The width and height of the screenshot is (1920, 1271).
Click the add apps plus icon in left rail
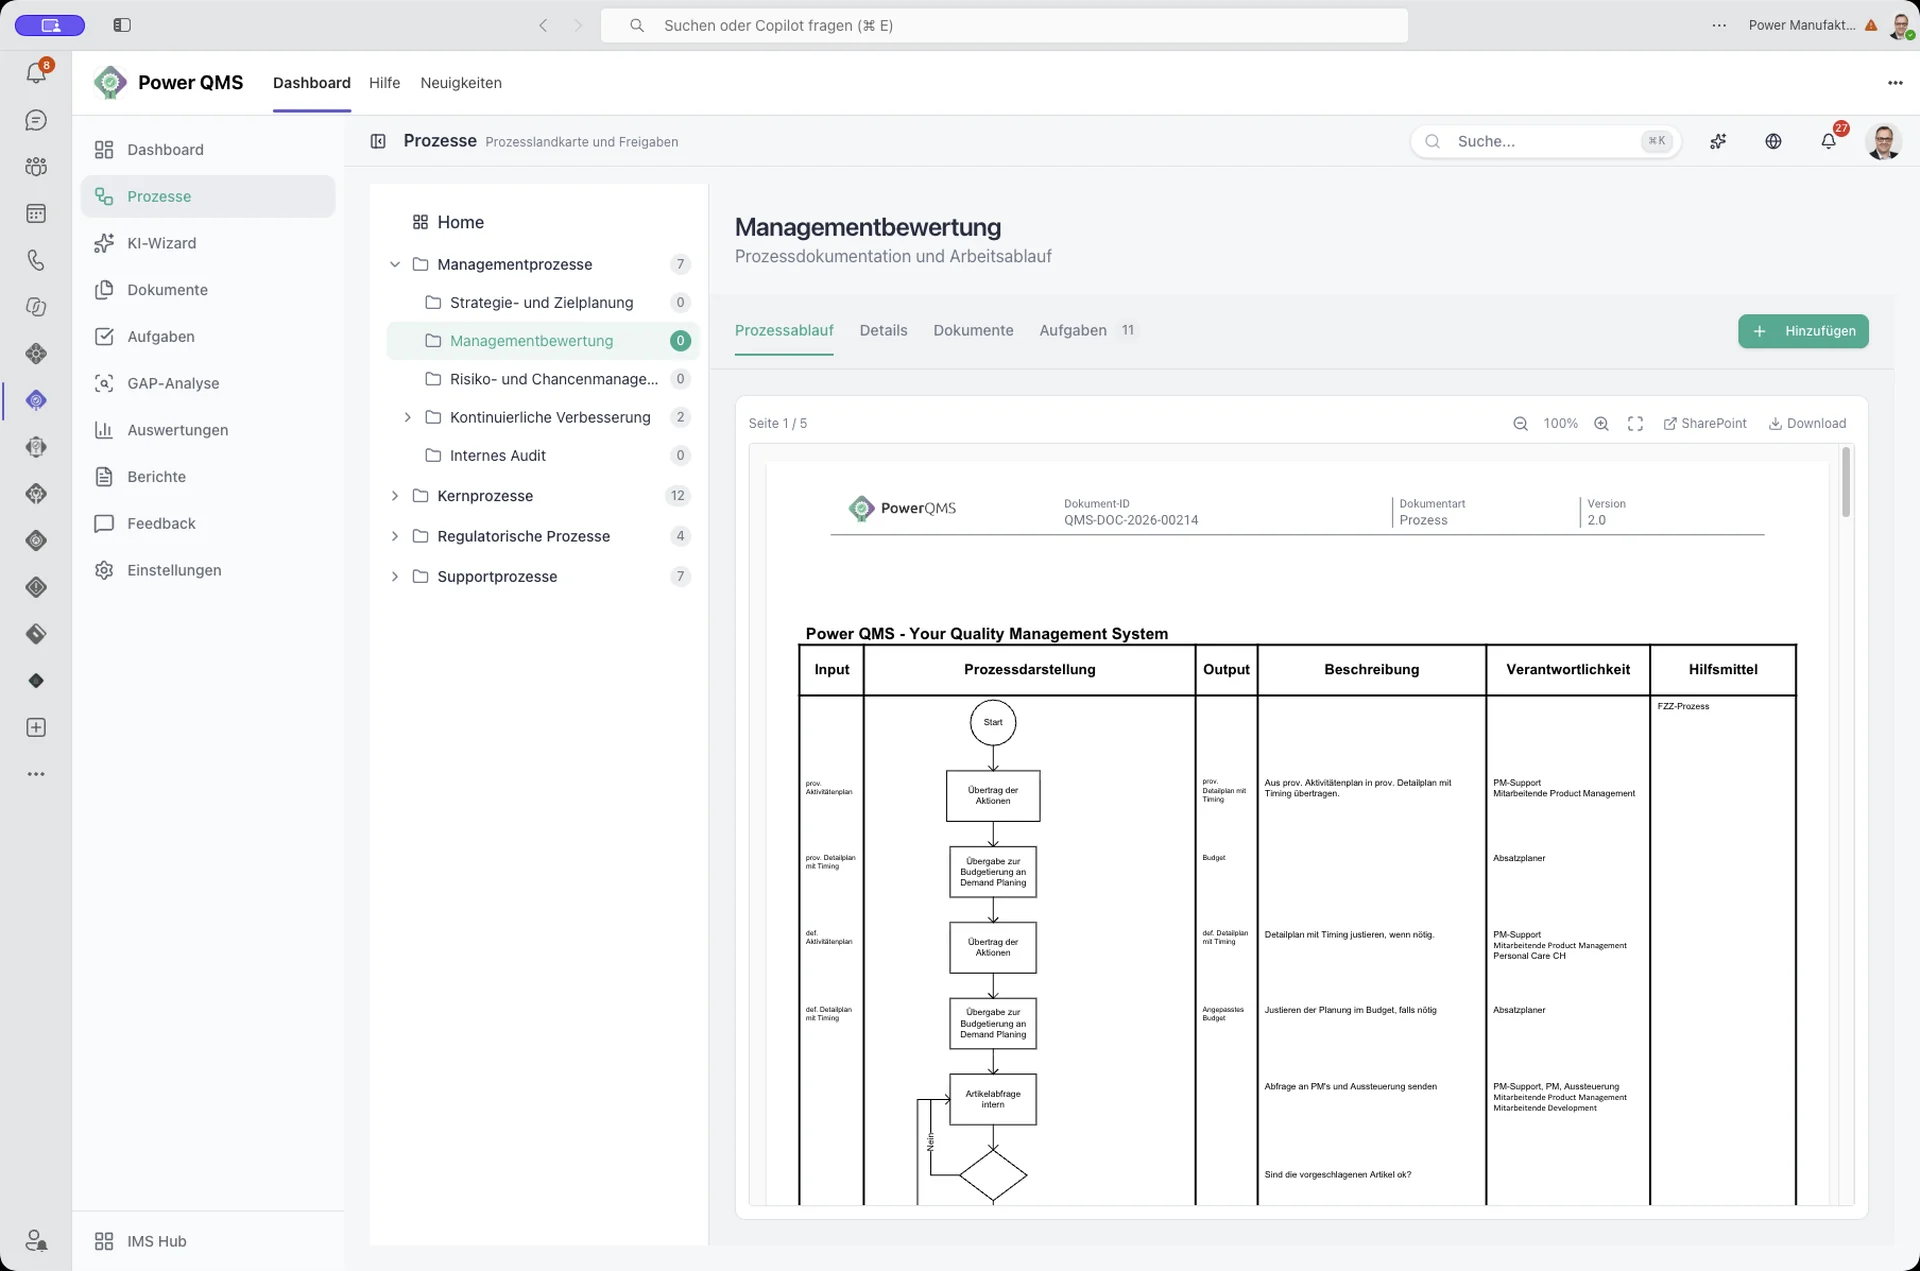coord(36,727)
